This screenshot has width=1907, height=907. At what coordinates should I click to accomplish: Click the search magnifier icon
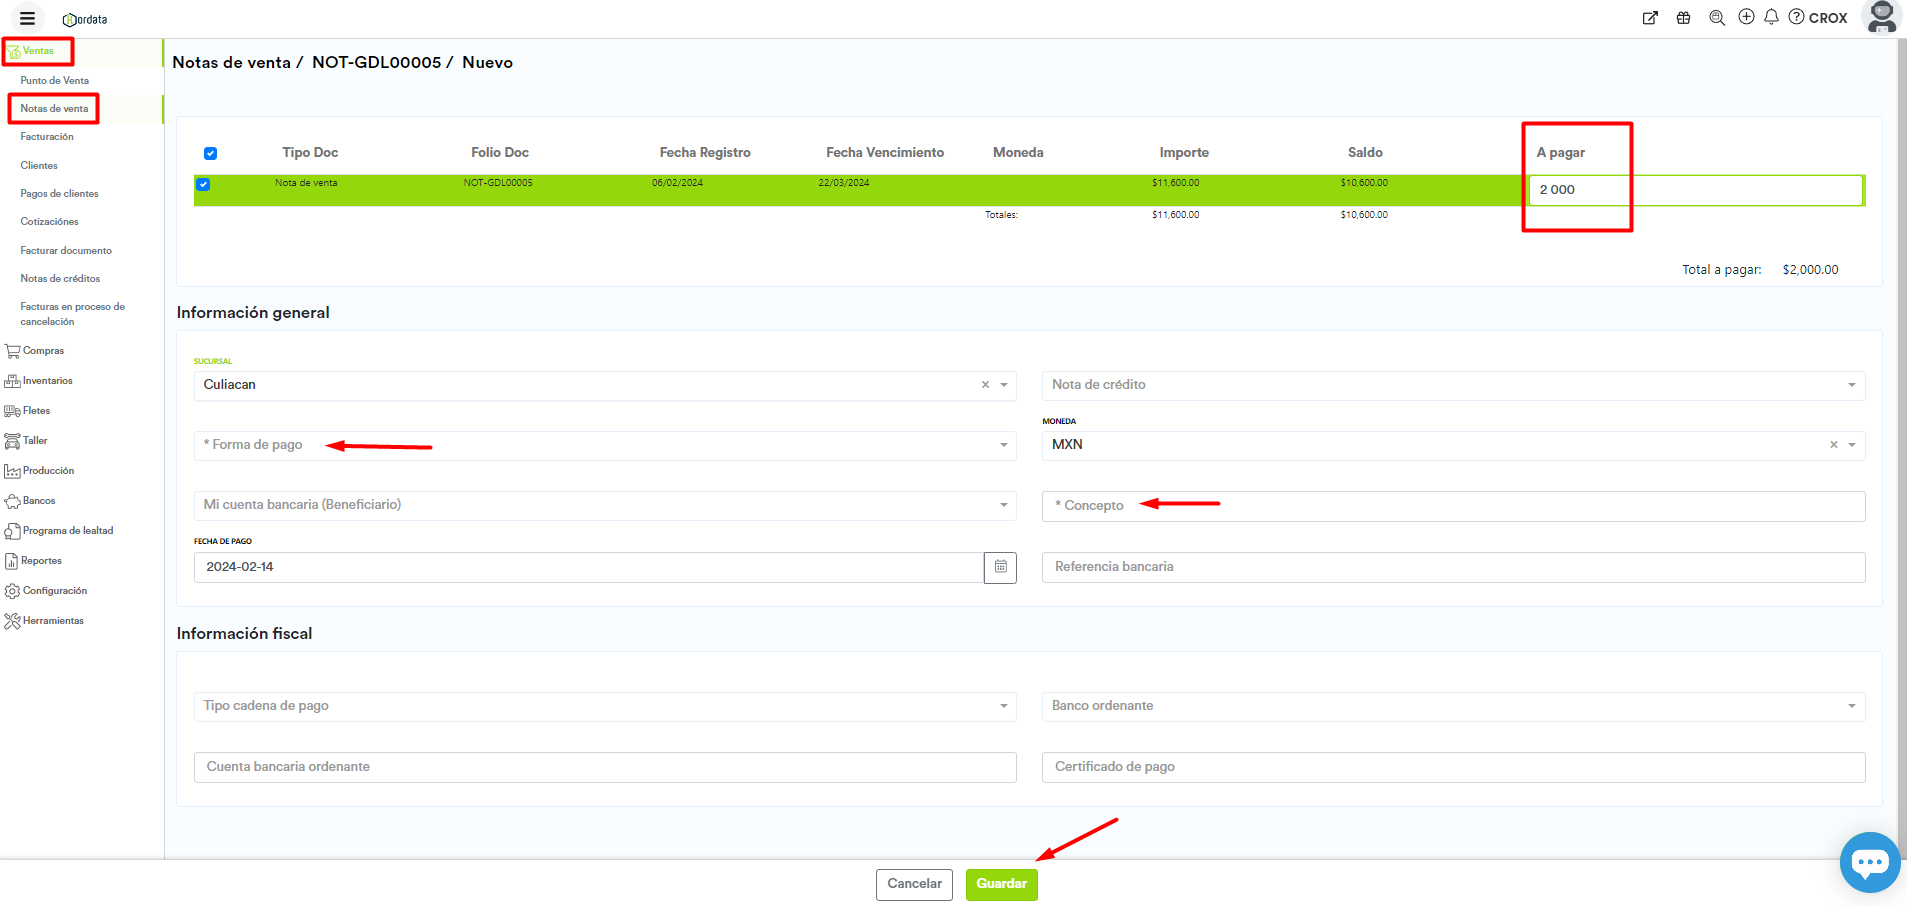click(x=1717, y=18)
